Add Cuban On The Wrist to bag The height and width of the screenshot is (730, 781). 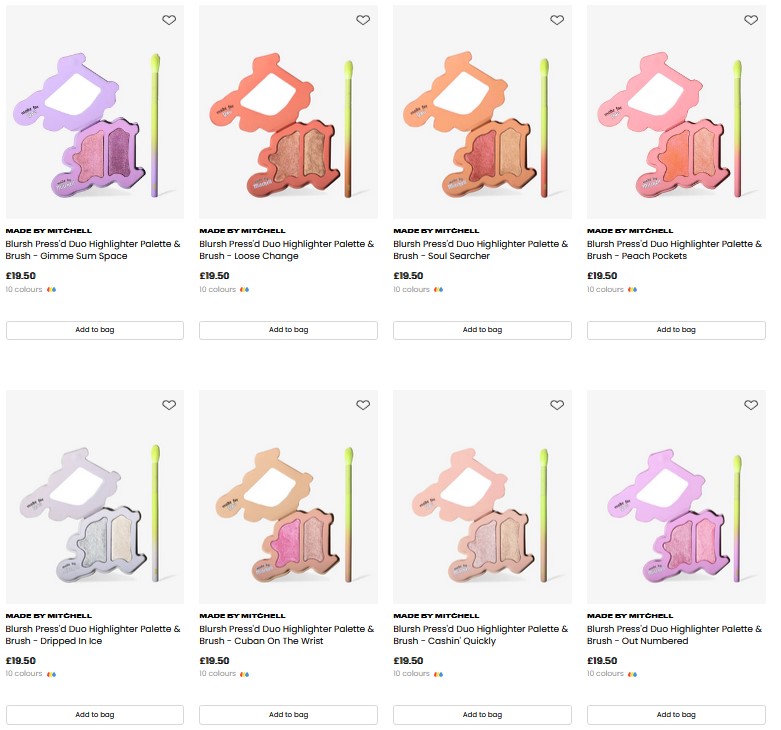(288, 715)
